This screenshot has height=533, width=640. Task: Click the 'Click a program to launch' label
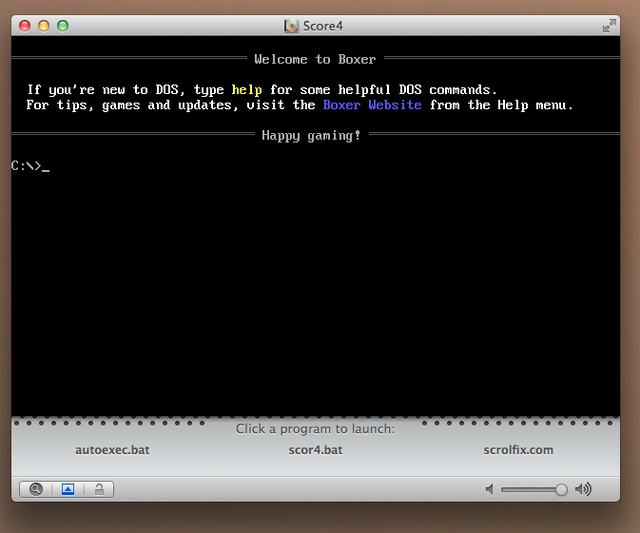tap(315, 429)
